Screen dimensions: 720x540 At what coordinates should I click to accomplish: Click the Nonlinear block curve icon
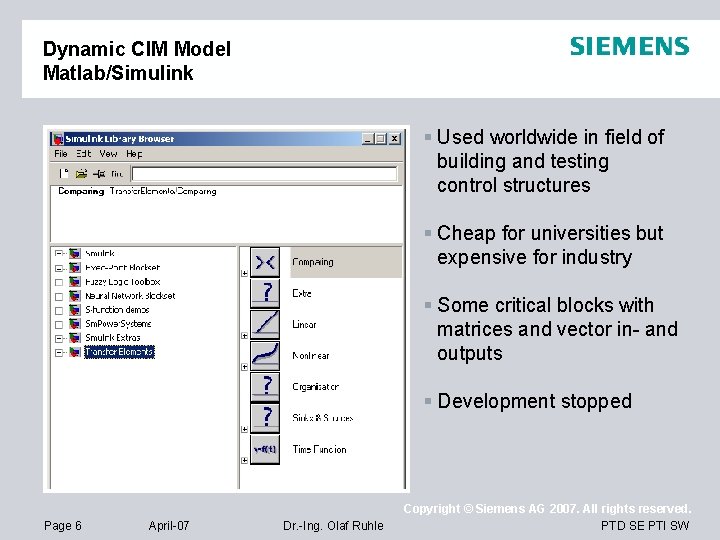pyautogui.click(x=265, y=355)
